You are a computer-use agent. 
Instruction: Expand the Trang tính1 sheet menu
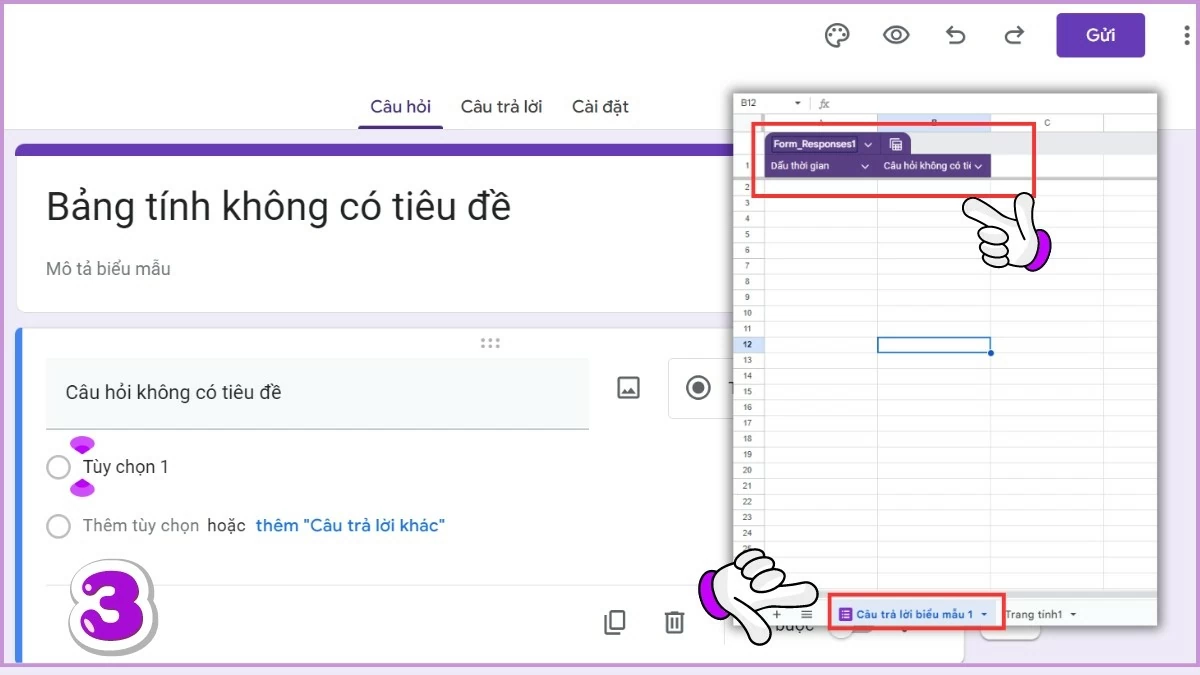1073,614
